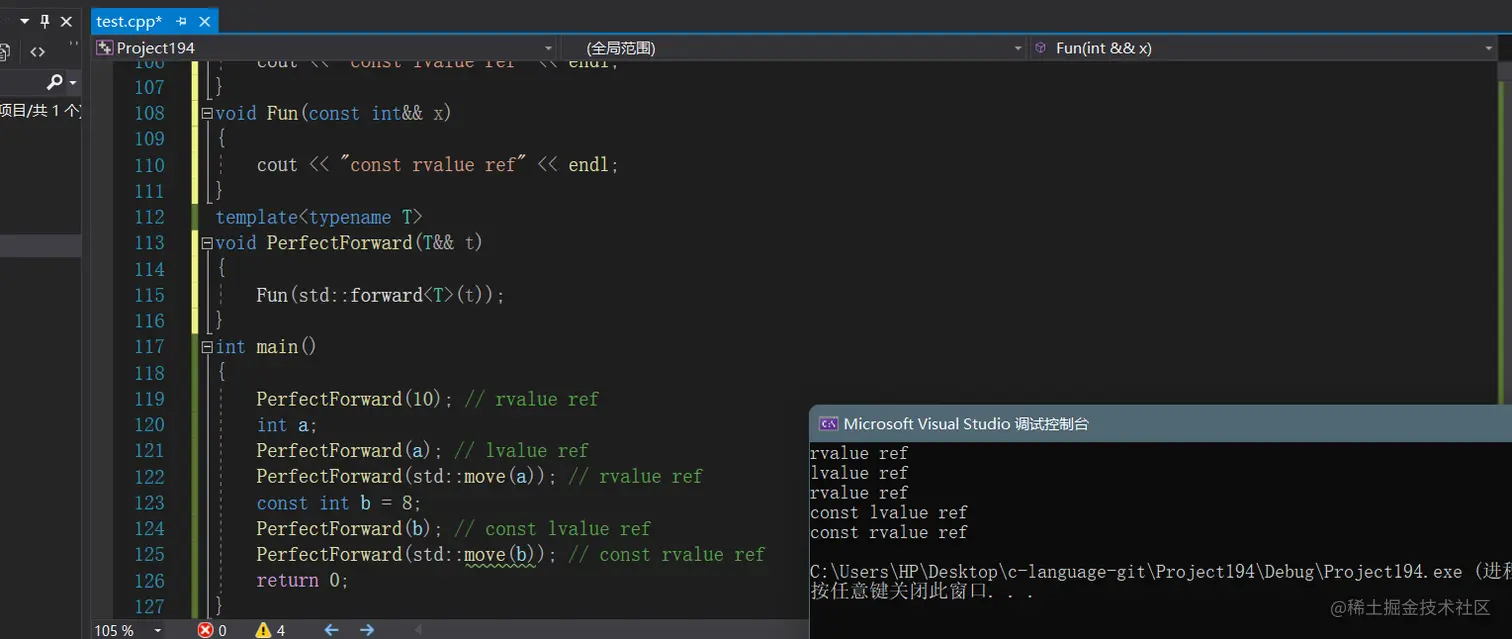Click the 'const int b = 8;' line
The width and height of the screenshot is (1512, 639).
coord(339,503)
